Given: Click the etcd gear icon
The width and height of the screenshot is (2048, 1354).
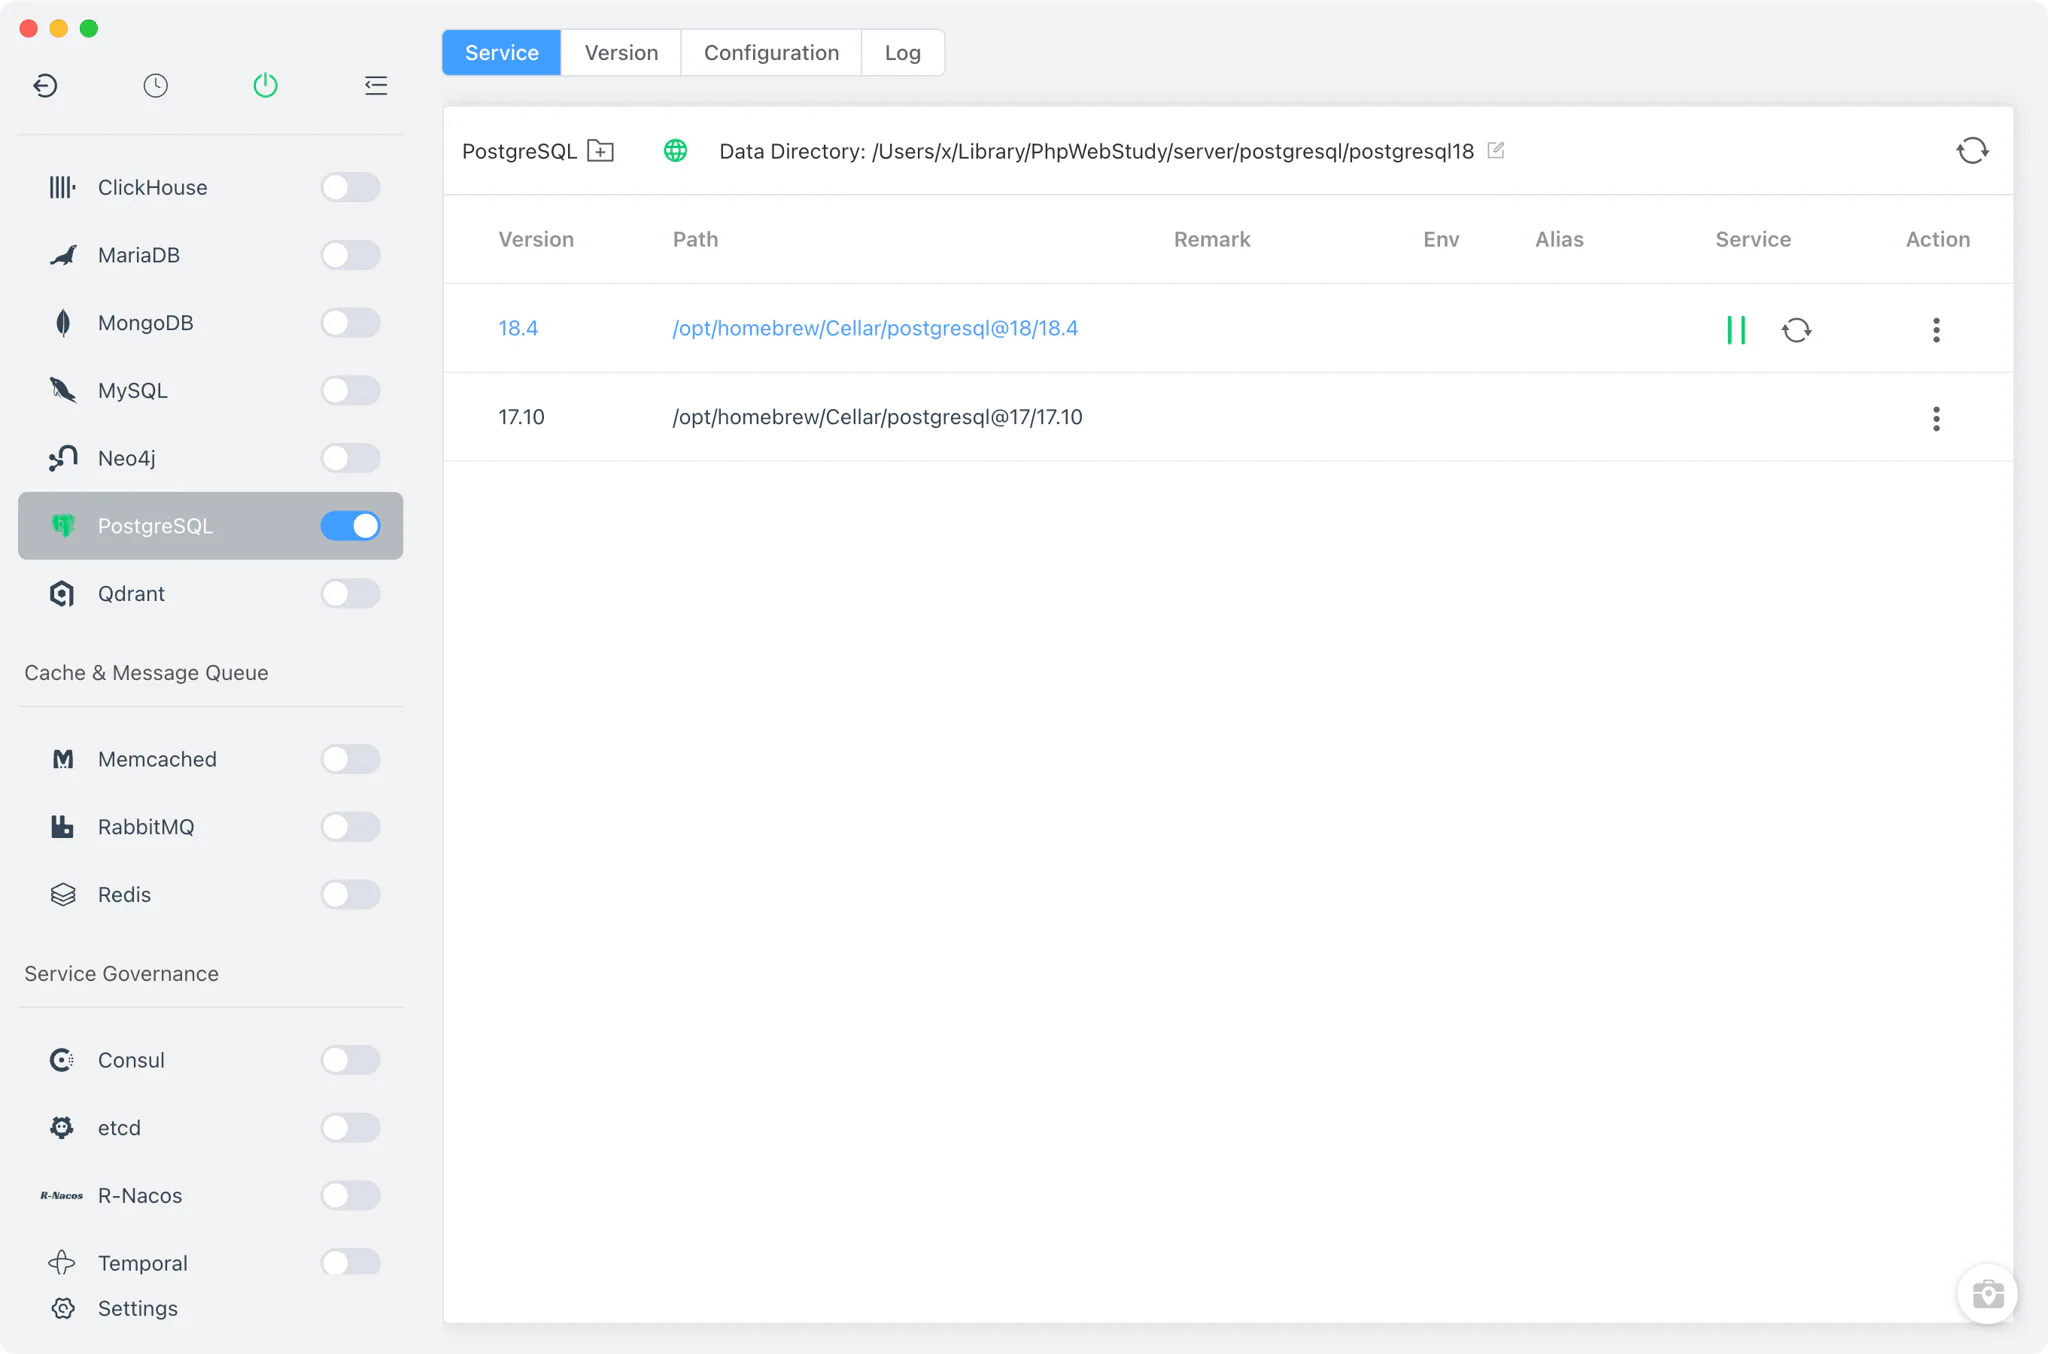Looking at the screenshot, I should click(x=62, y=1128).
